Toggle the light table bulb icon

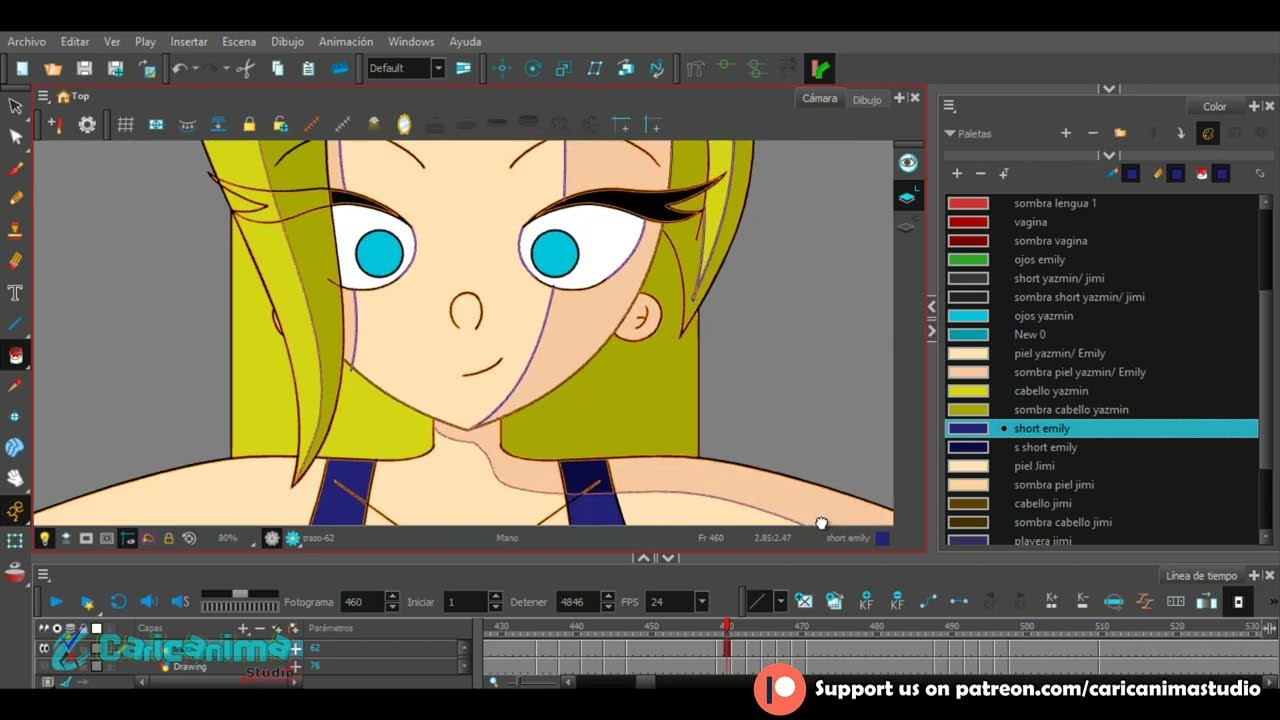(x=44, y=538)
